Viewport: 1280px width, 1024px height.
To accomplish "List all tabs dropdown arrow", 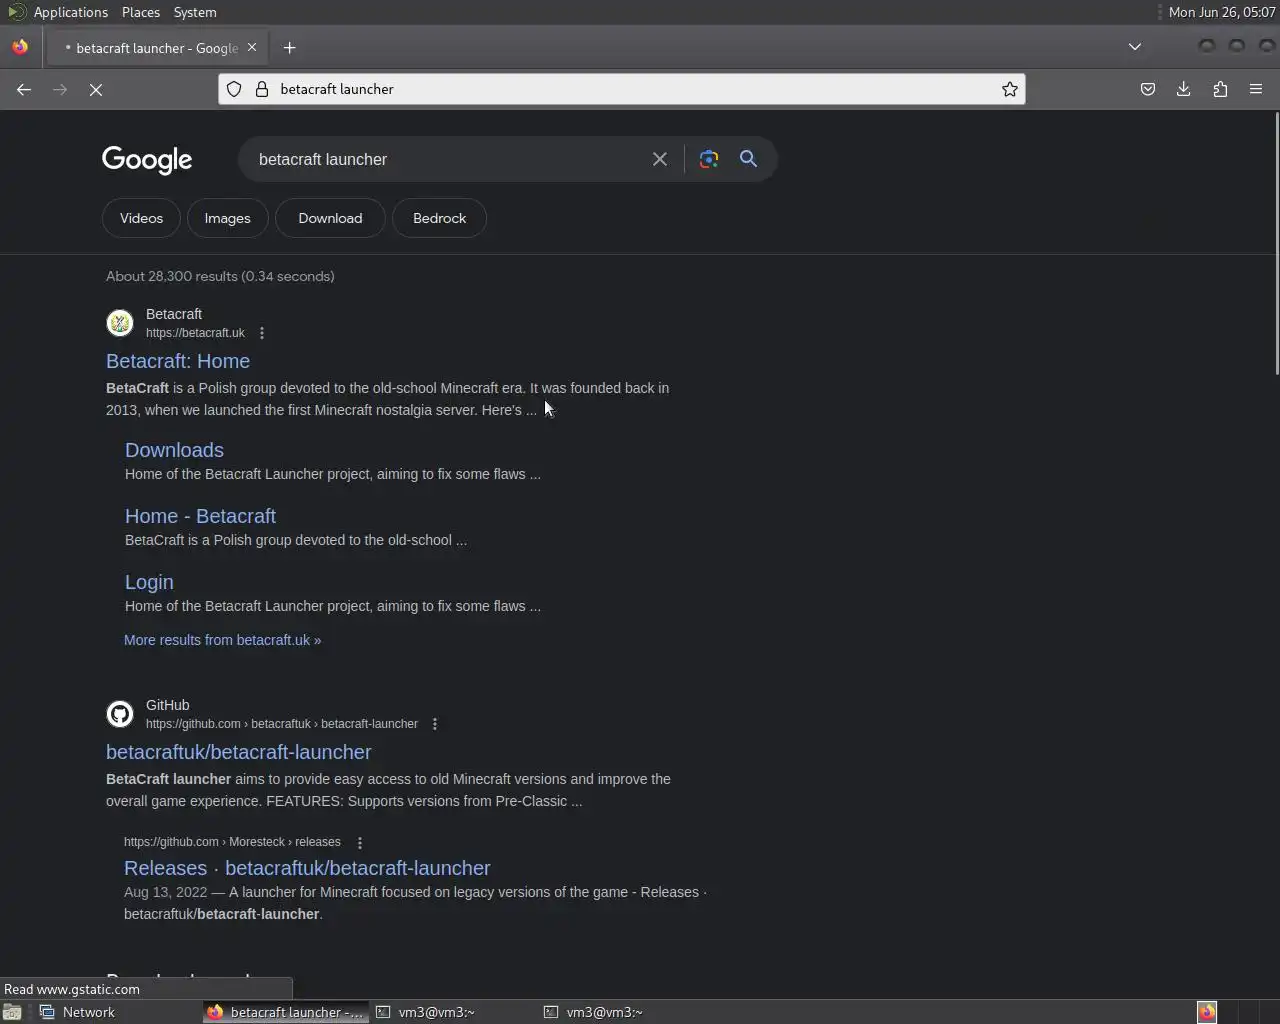I will 1135,47.
